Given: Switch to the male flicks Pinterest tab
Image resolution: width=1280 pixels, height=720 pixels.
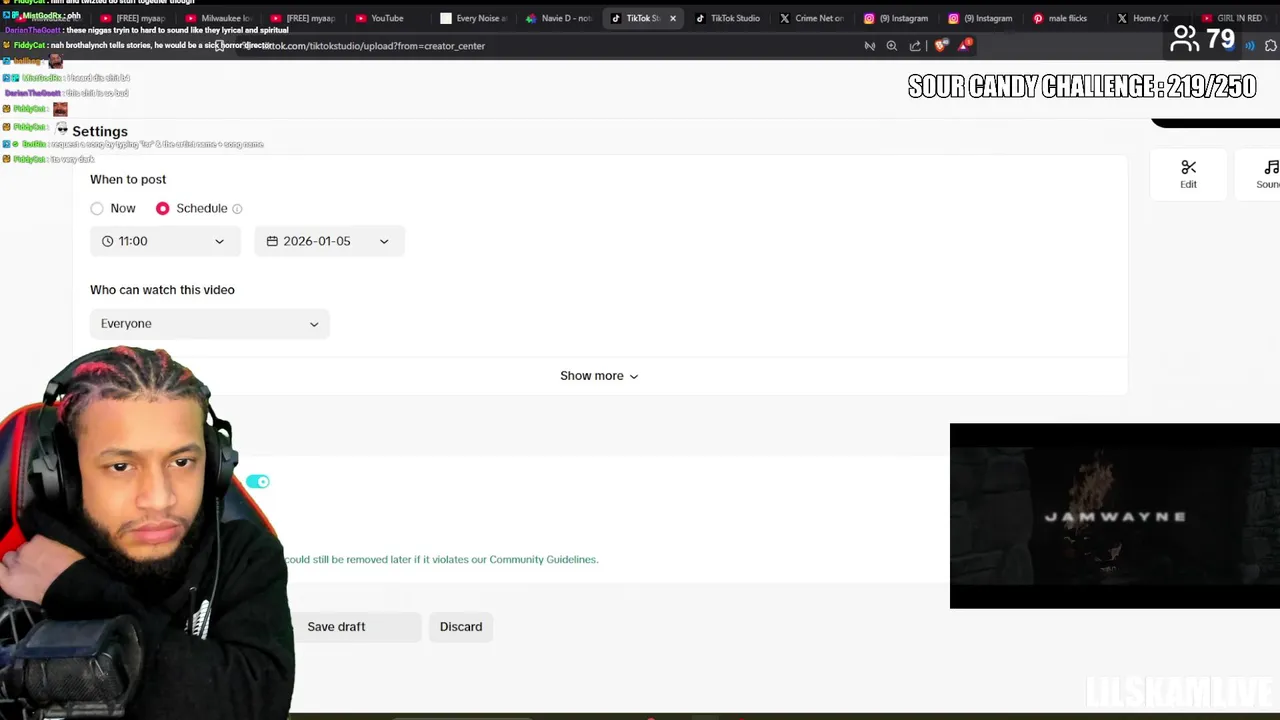Looking at the screenshot, I should 1066,18.
